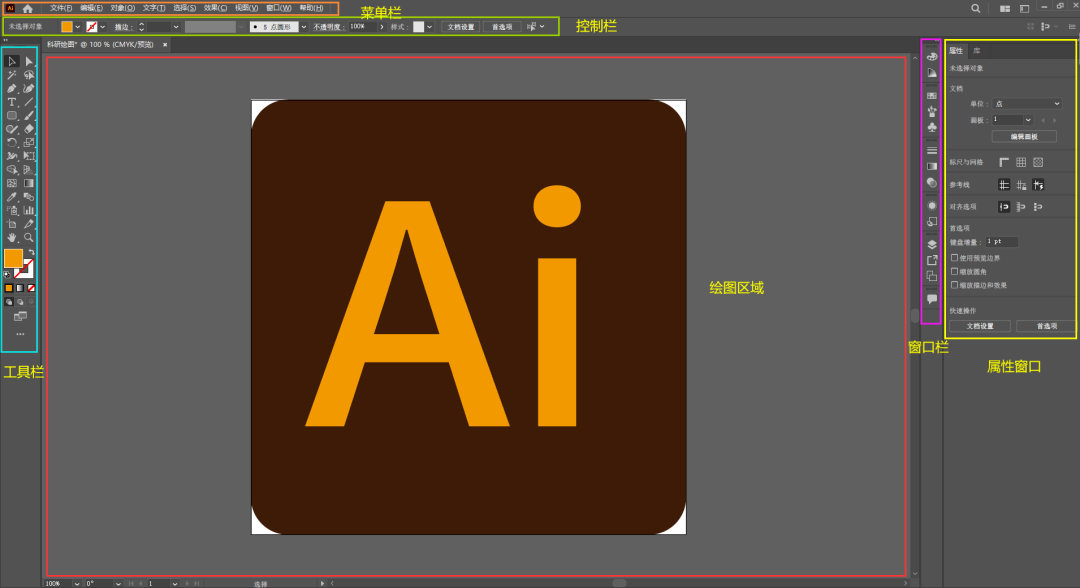
Task: Select the Rotate tool
Action: tap(12, 143)
